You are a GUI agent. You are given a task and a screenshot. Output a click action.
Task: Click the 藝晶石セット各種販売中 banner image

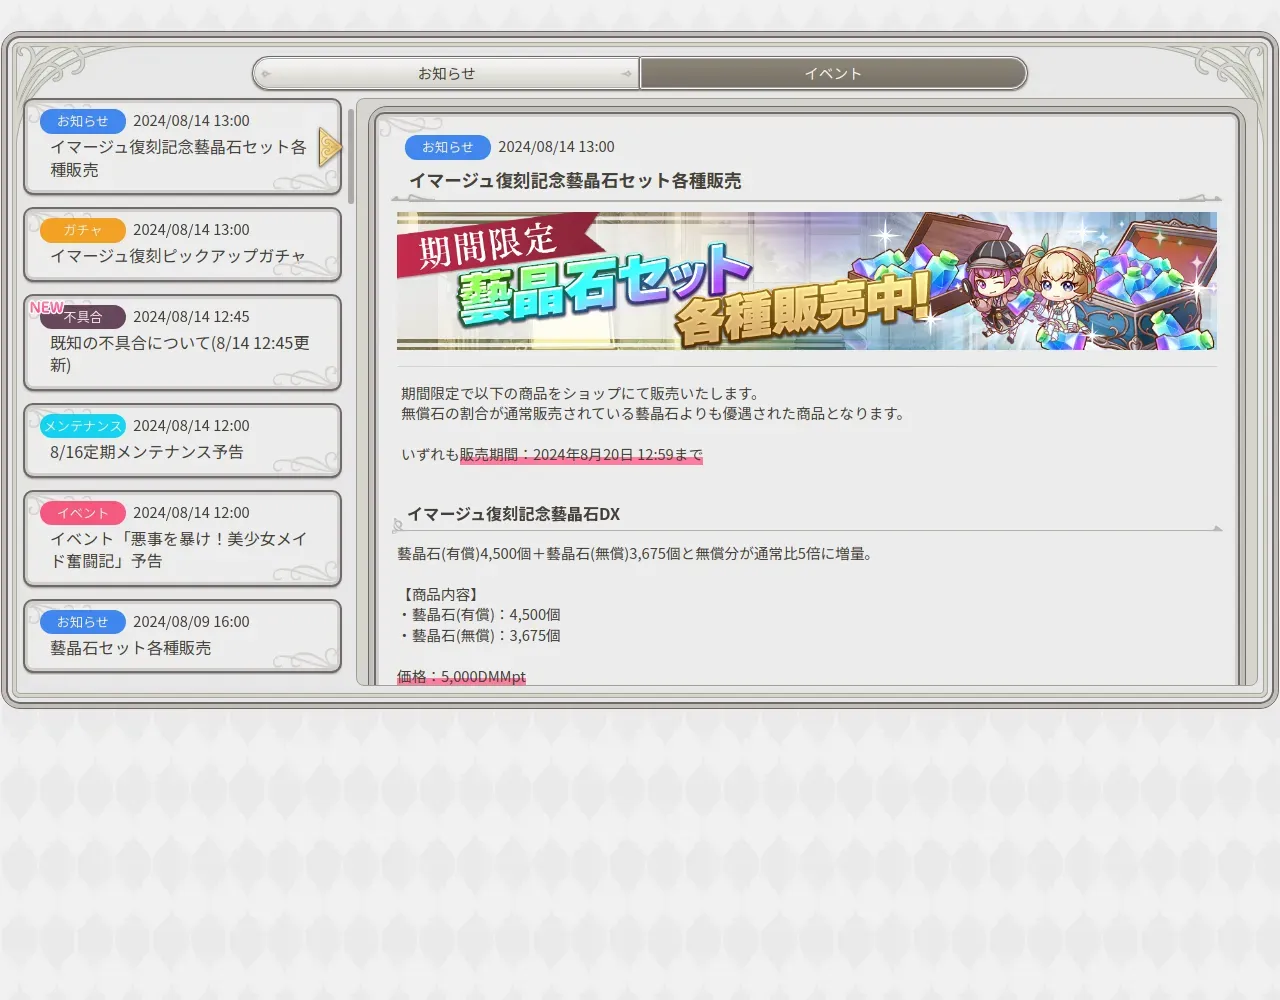tap(807, 280)
